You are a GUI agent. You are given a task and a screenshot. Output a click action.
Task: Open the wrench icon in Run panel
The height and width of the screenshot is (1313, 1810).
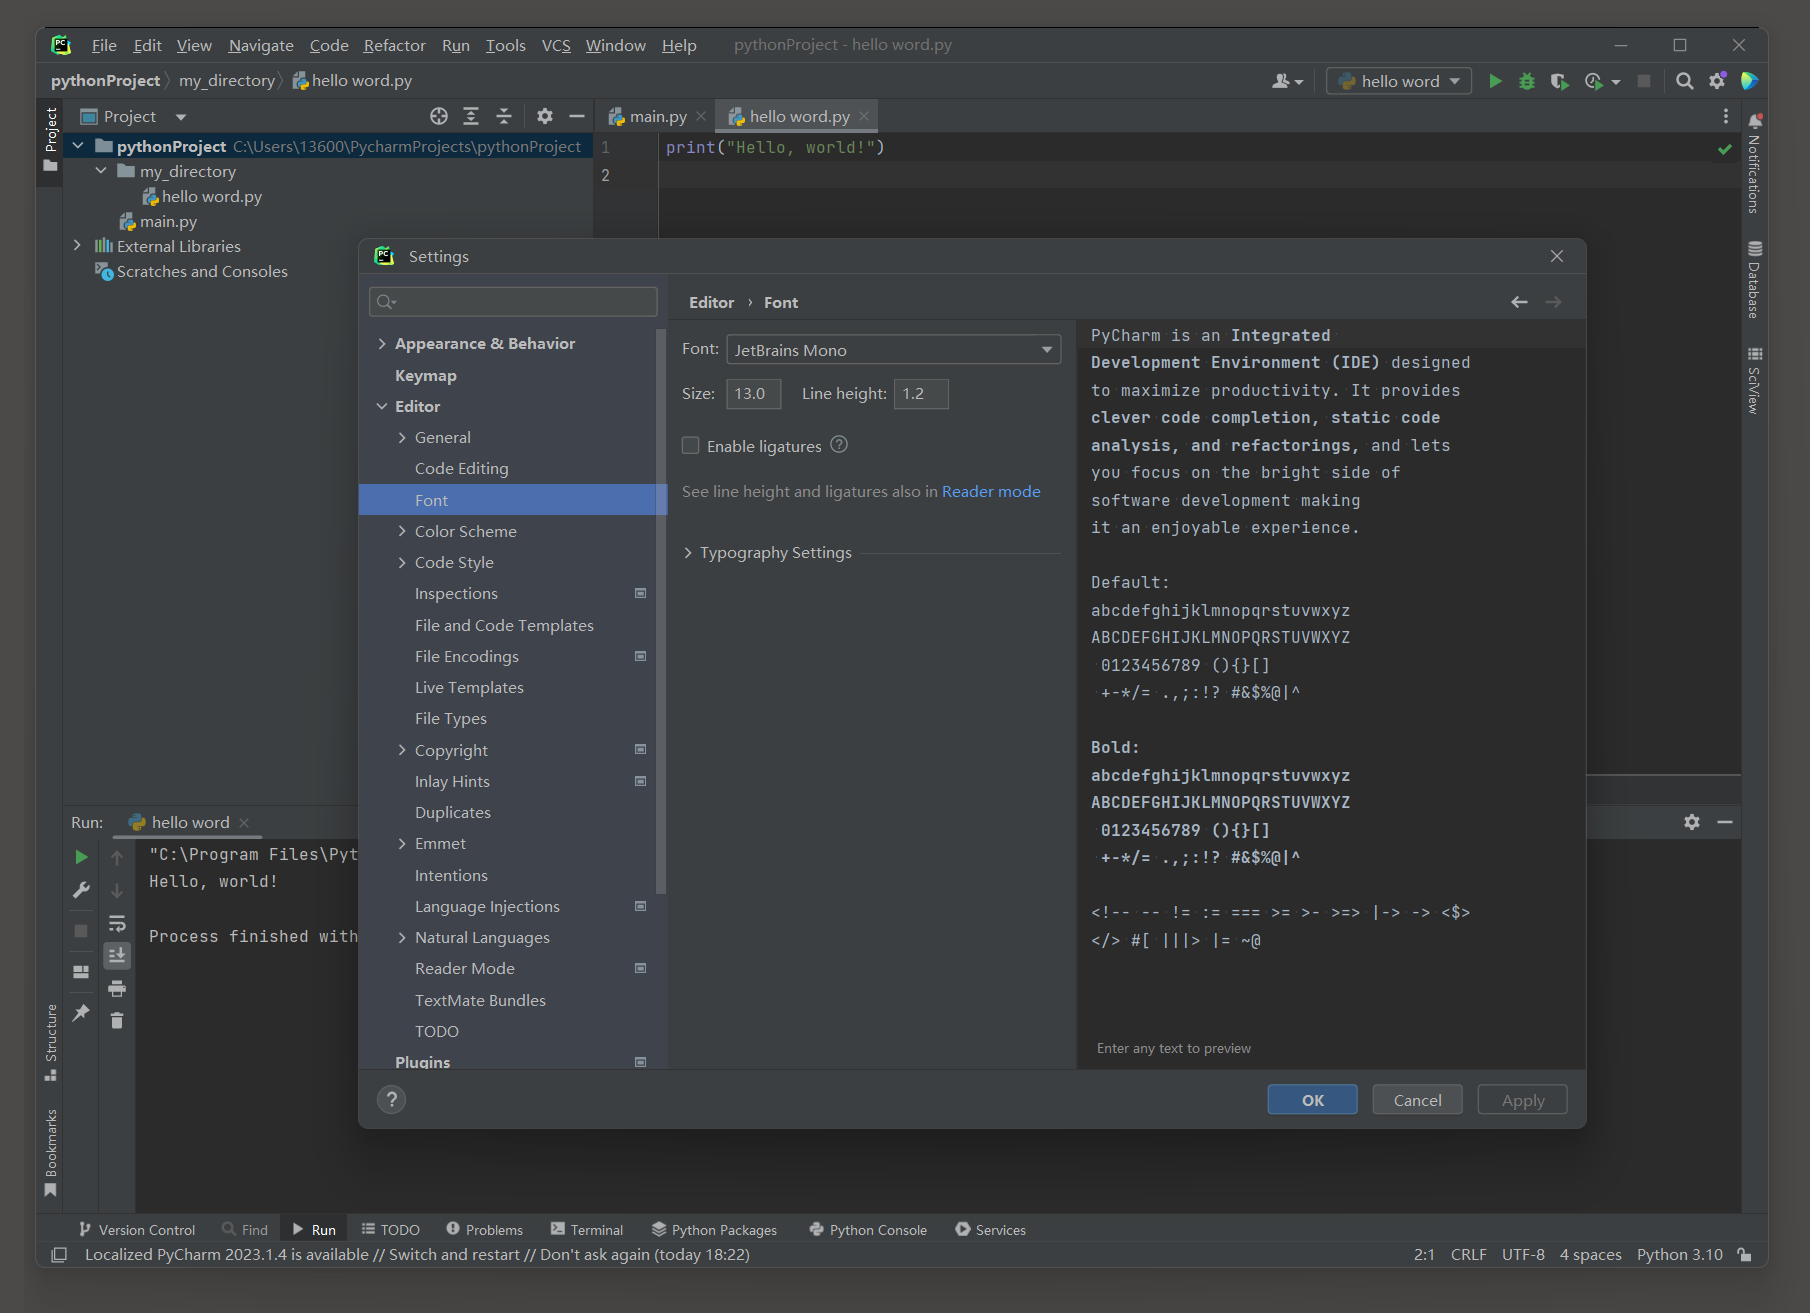click(x=81, y=890)
